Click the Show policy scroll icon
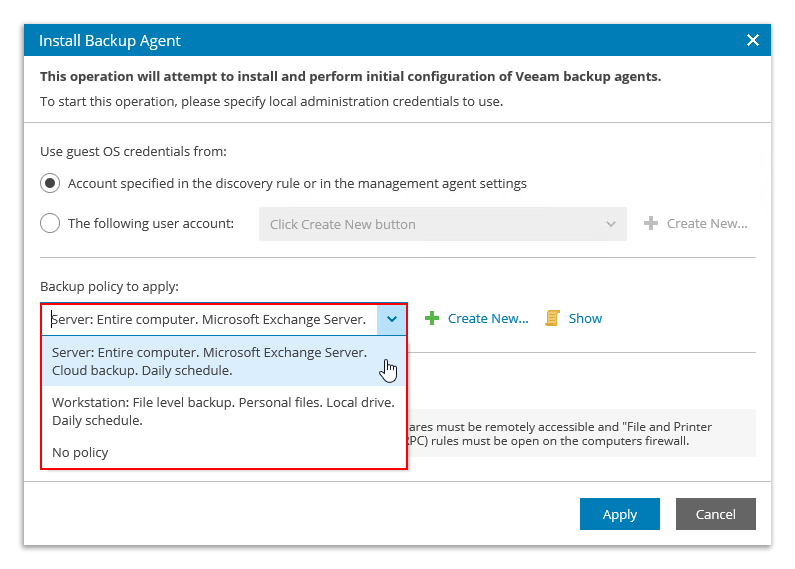Image resolution: width=795 pixels, height=569 pixels. tap(552, 318)
